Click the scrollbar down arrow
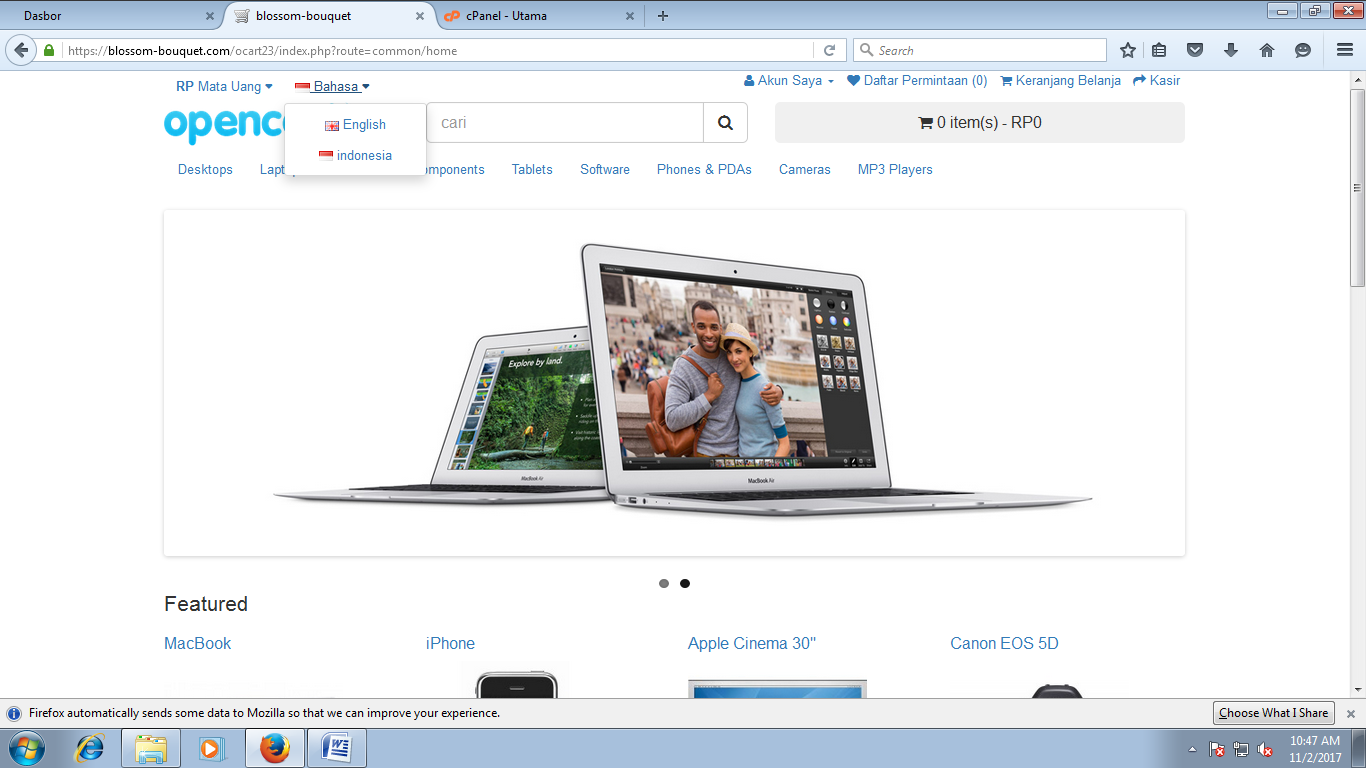The image size is (1366, 768). tap(1357, 689)
